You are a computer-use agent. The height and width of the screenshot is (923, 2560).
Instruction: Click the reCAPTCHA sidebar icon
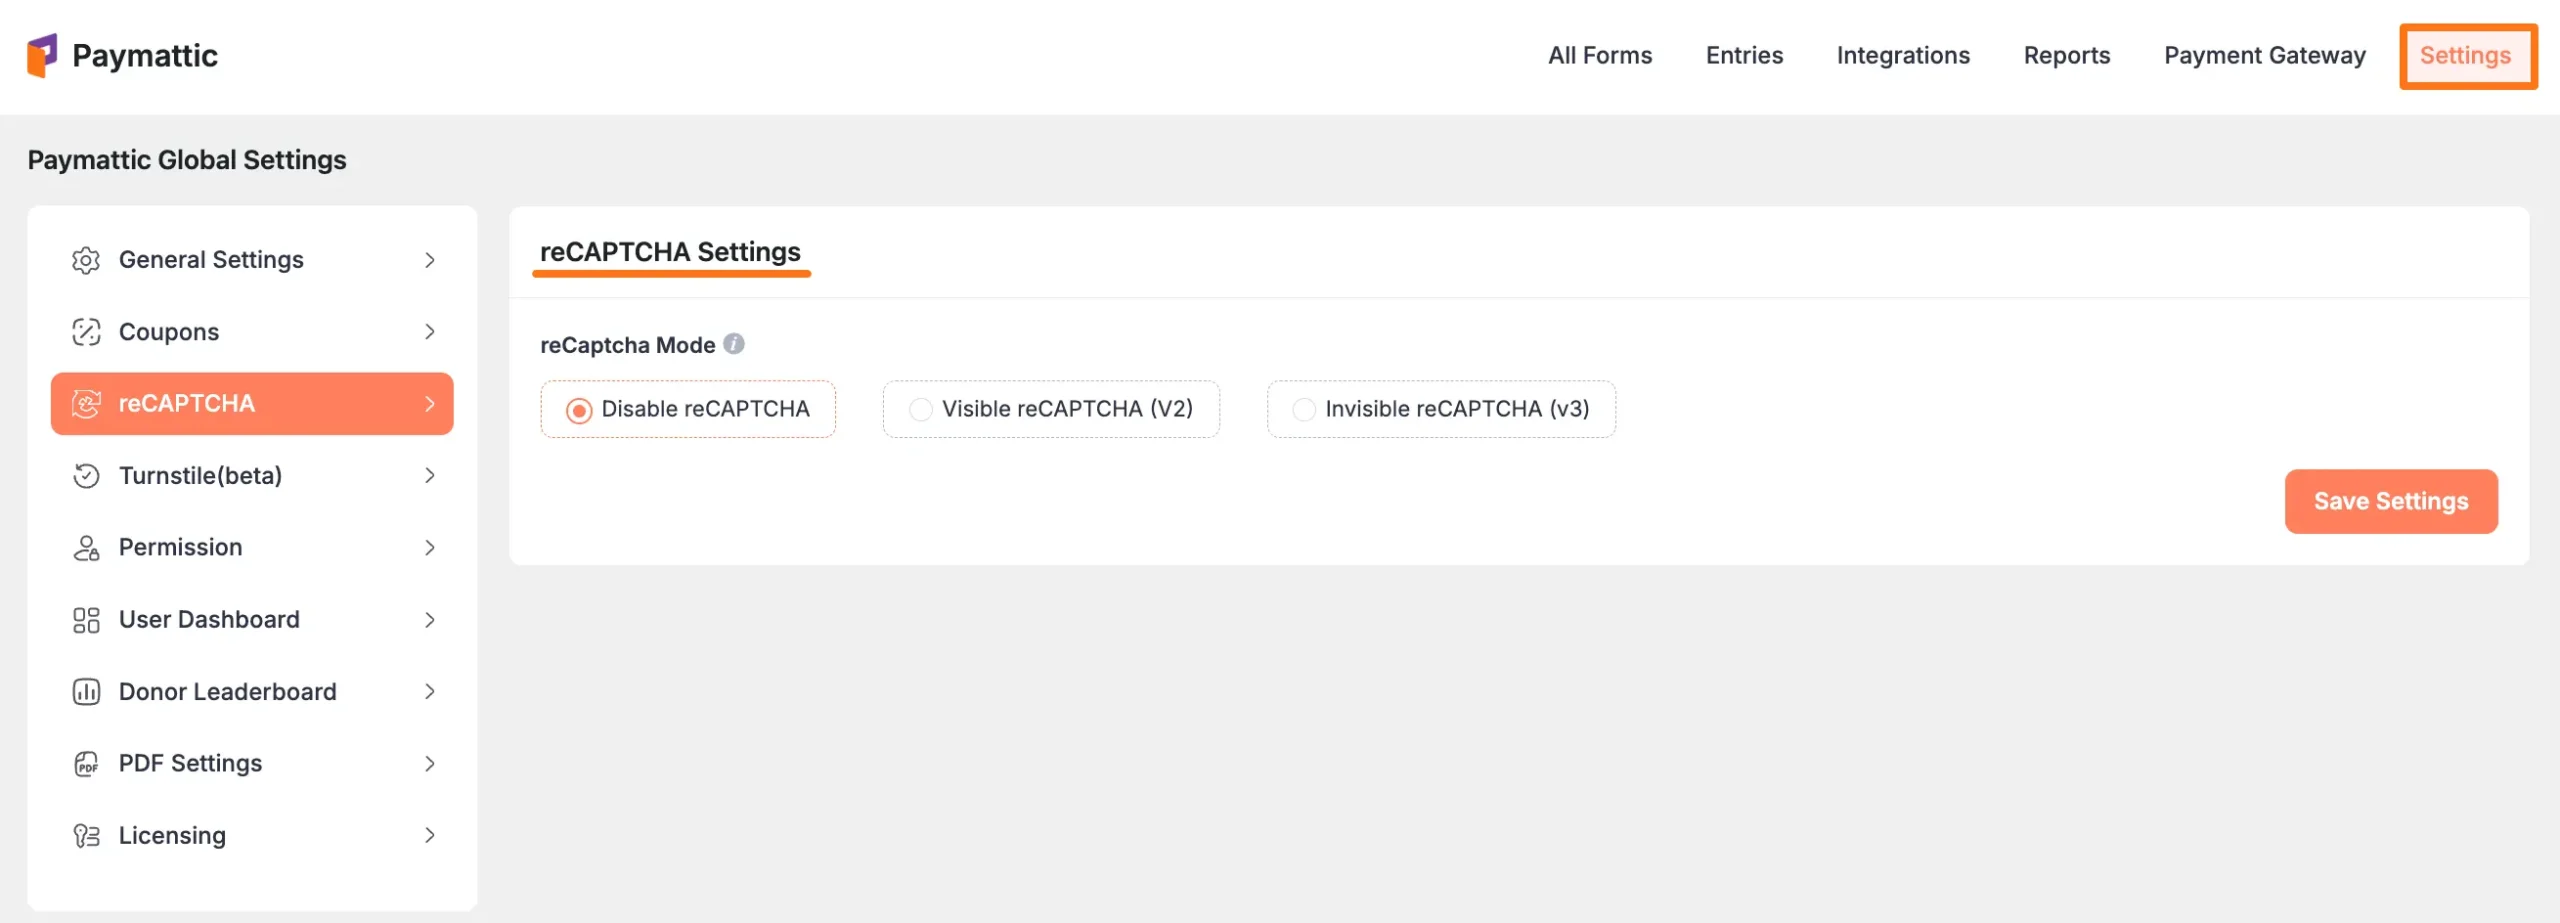coord(86,403)
